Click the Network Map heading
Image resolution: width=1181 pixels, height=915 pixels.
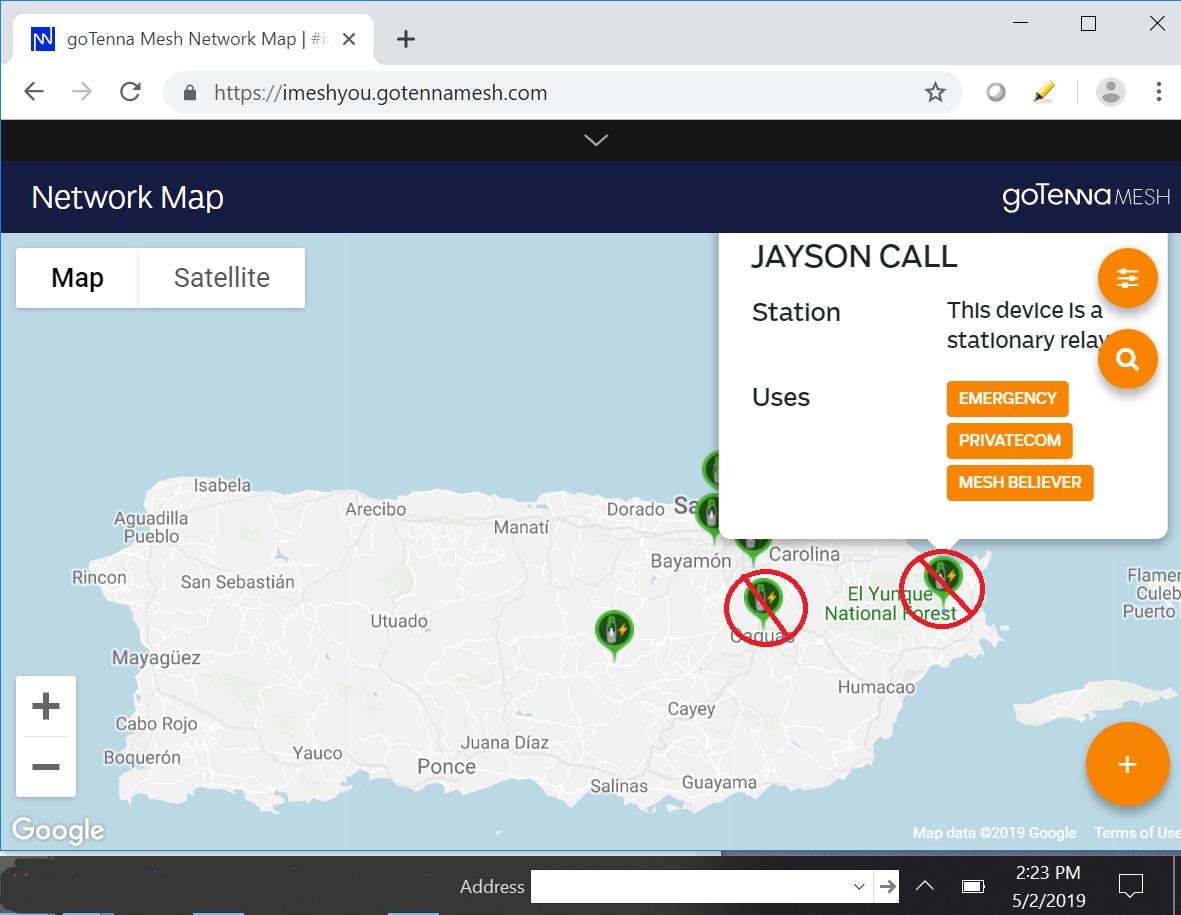[127, 197]
